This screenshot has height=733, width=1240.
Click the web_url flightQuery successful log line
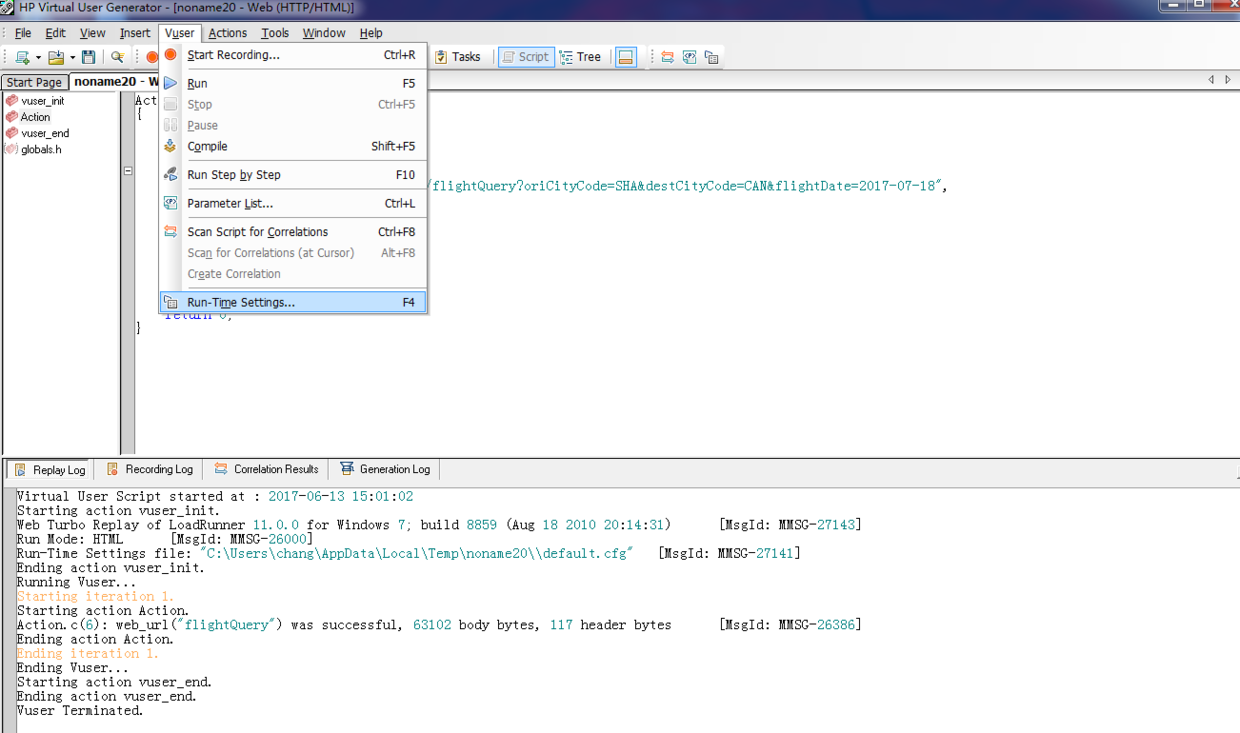click(x=439, y=625)
